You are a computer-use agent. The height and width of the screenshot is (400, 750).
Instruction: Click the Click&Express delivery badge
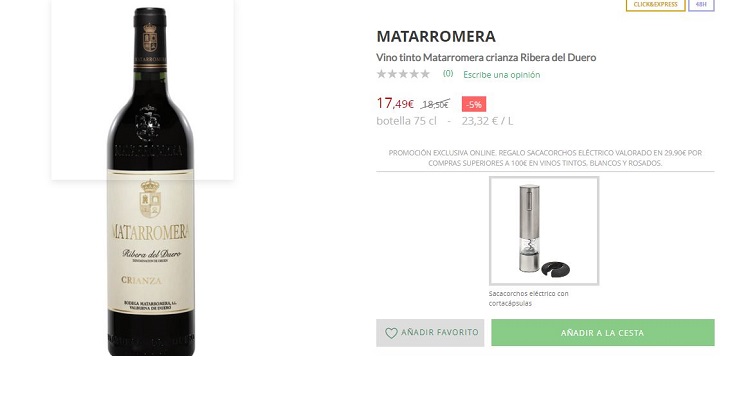click(655, 5)
